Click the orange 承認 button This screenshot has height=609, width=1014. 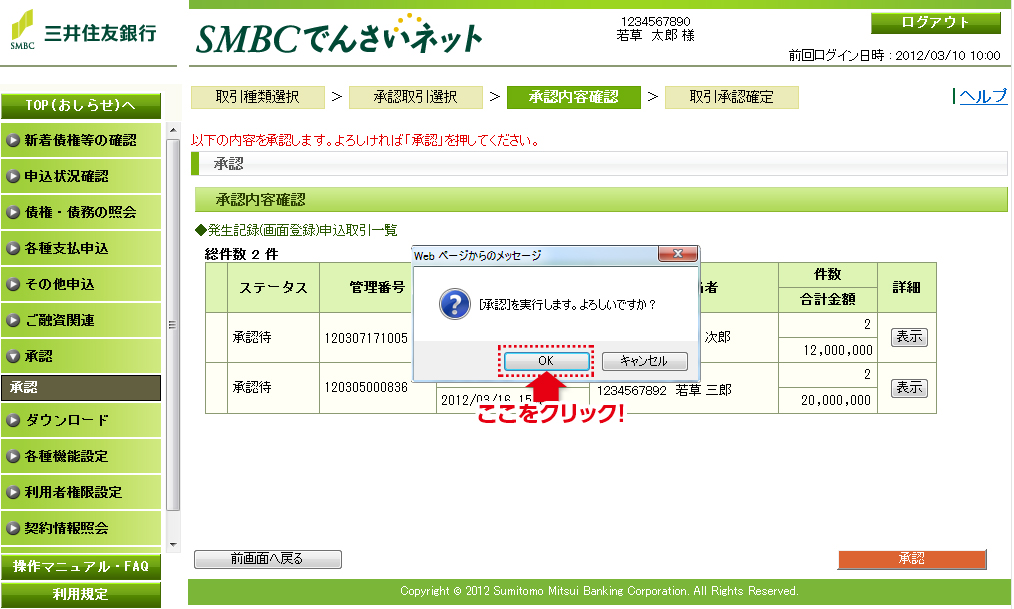(x=912, y=559)
